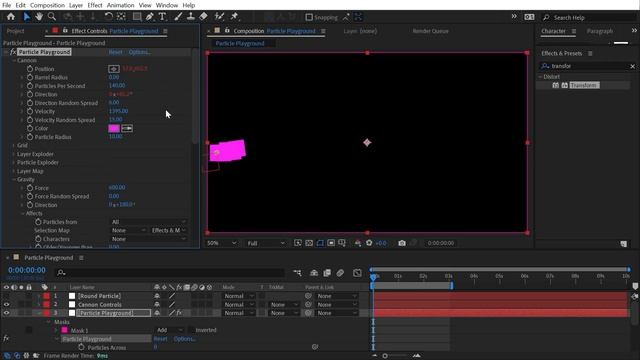The image size is (640, 360).
Task: Expand the Grid property group
Action: pos(14,146)
